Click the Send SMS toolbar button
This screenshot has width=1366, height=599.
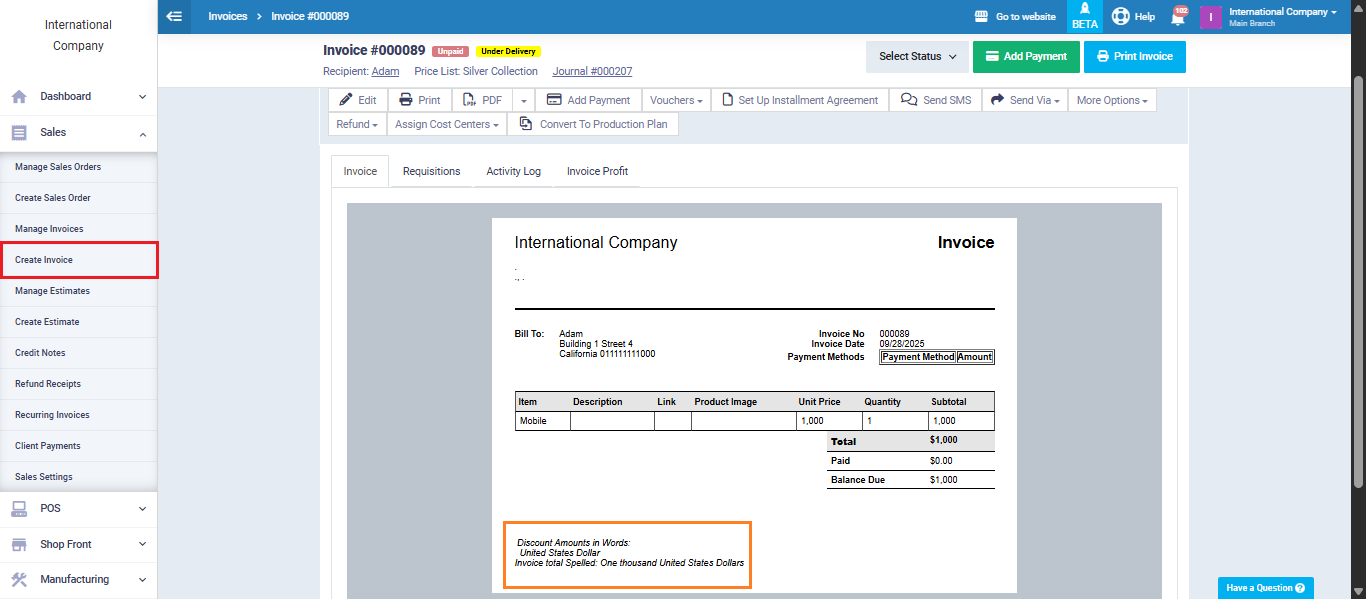tap(936, 100)
